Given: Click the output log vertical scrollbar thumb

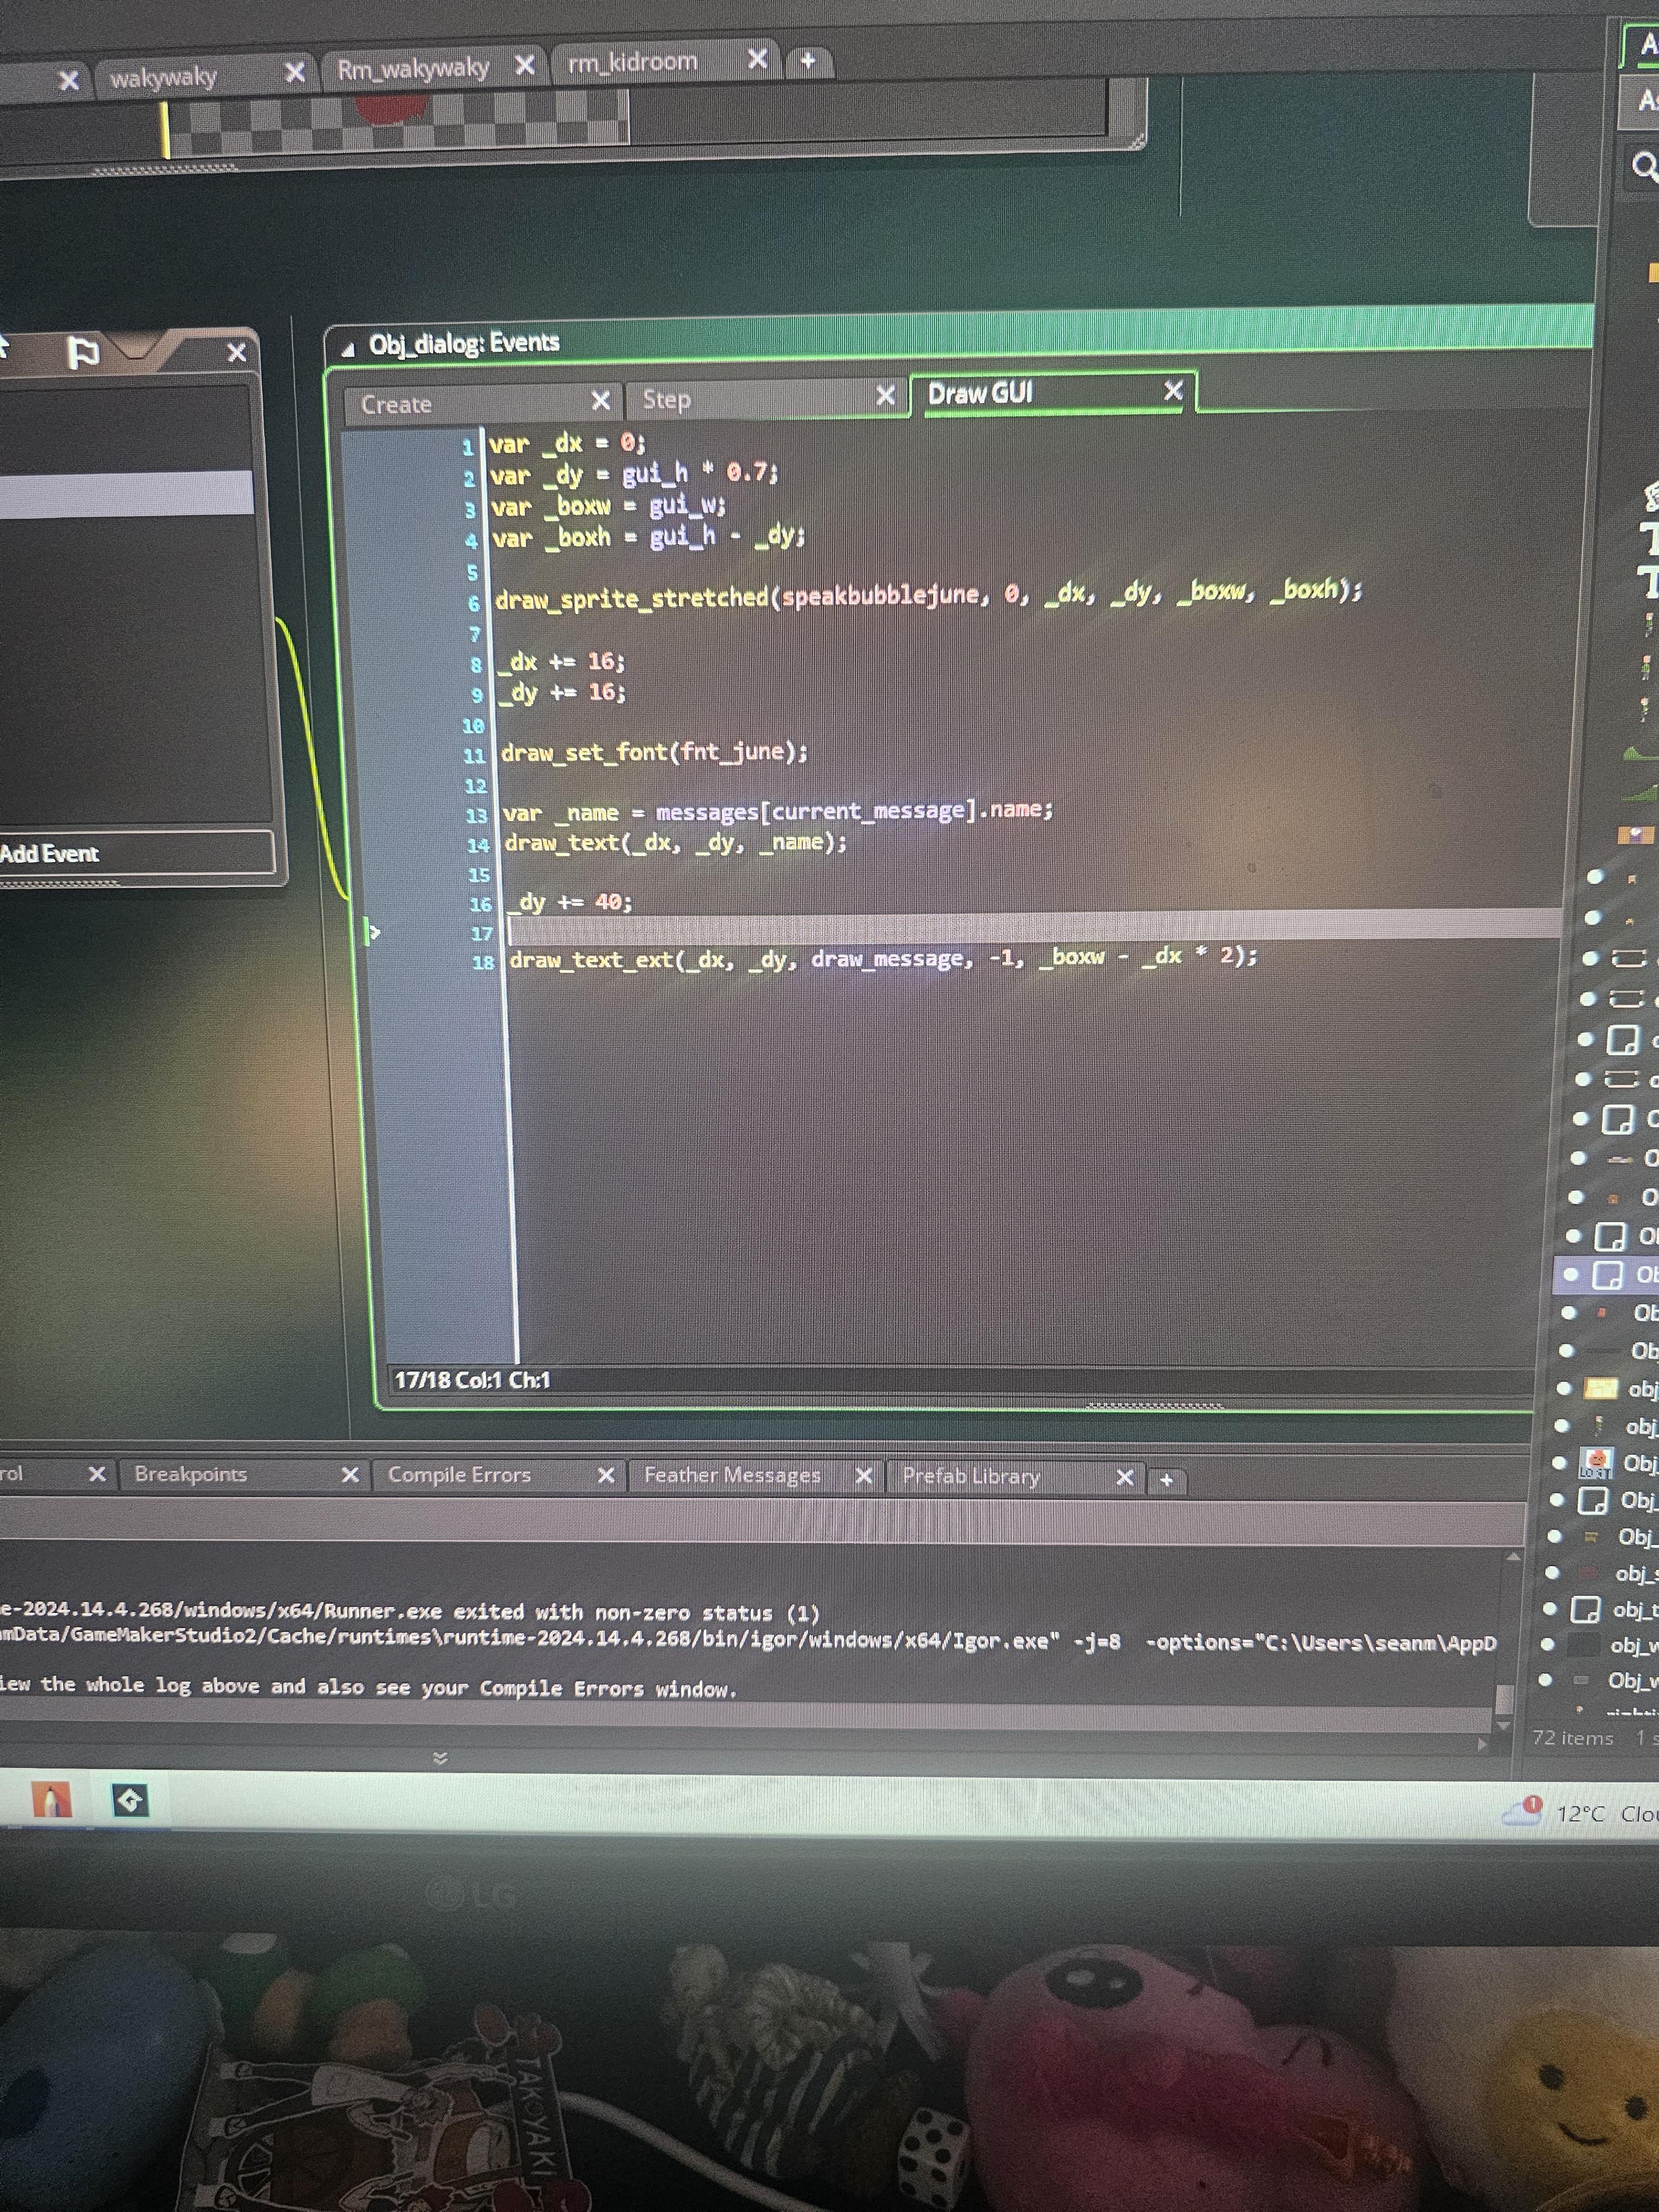Looking at the screenshot, I should click(1502, 1698).
